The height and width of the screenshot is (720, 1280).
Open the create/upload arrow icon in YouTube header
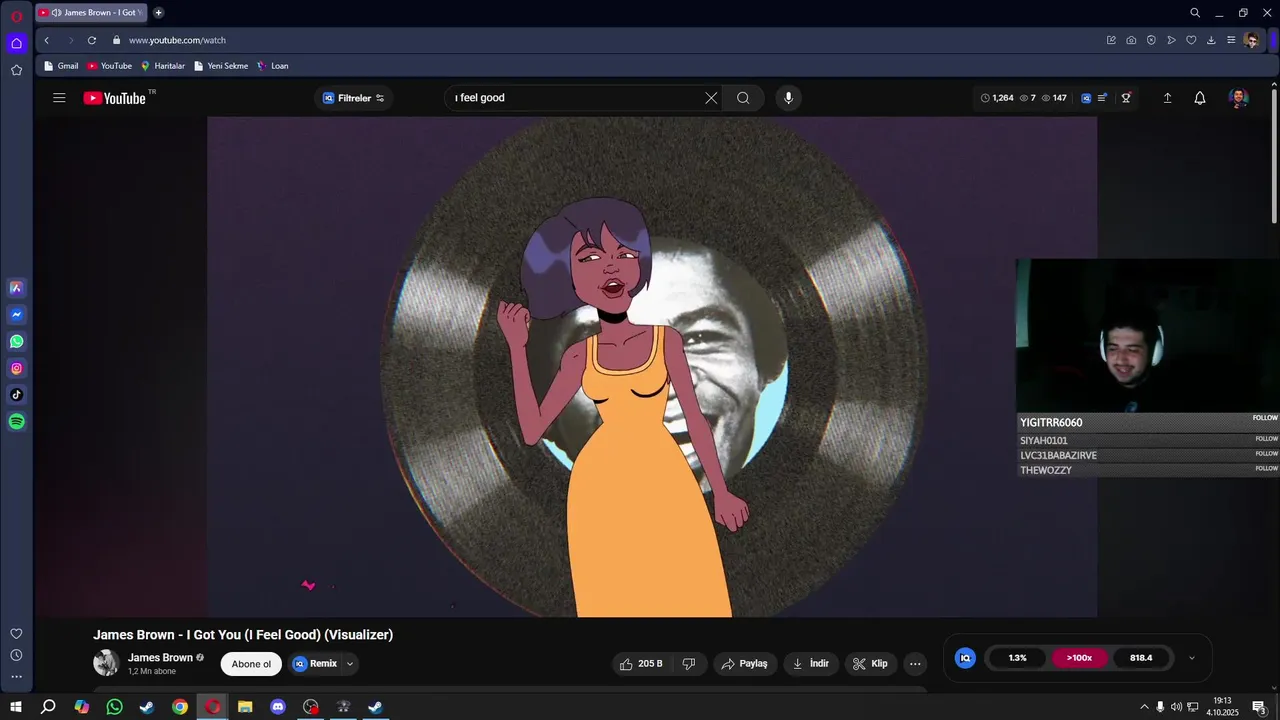(1167, 98)
